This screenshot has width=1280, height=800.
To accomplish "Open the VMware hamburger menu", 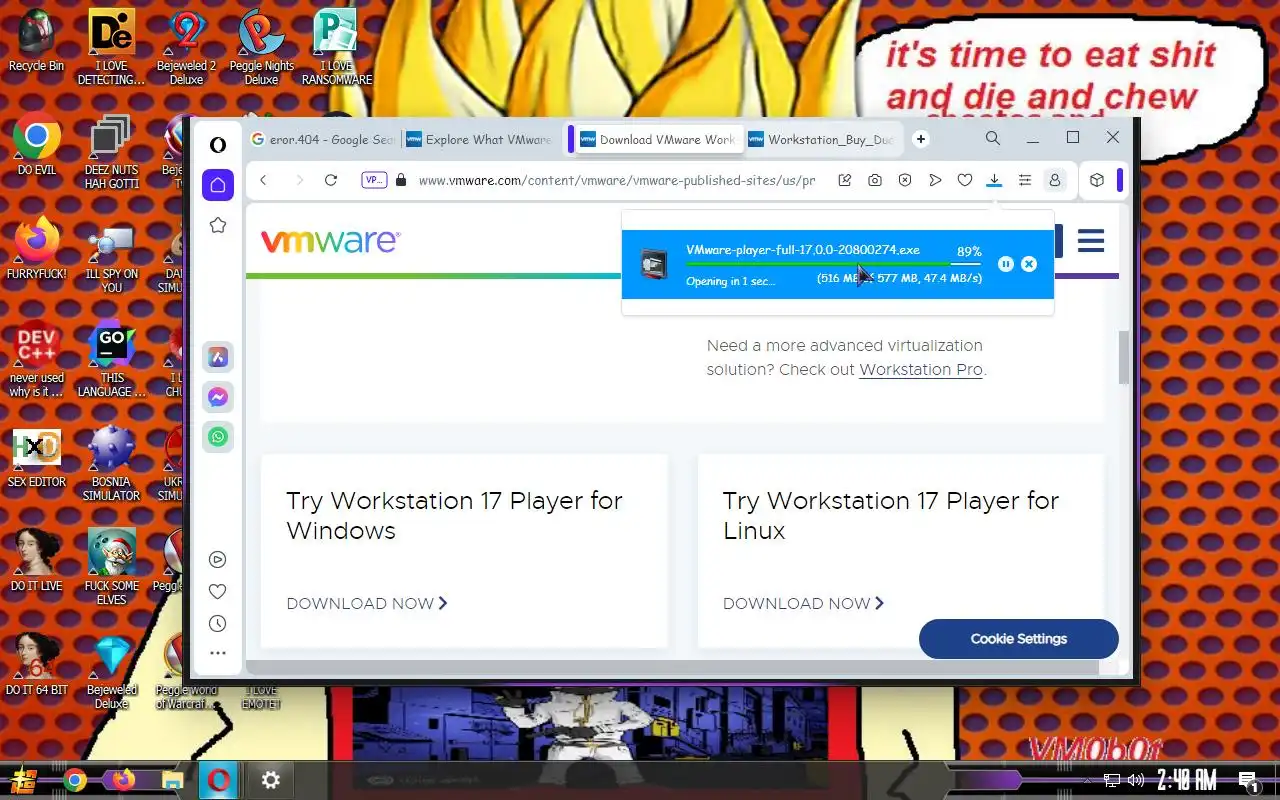I will (1091, 241).
